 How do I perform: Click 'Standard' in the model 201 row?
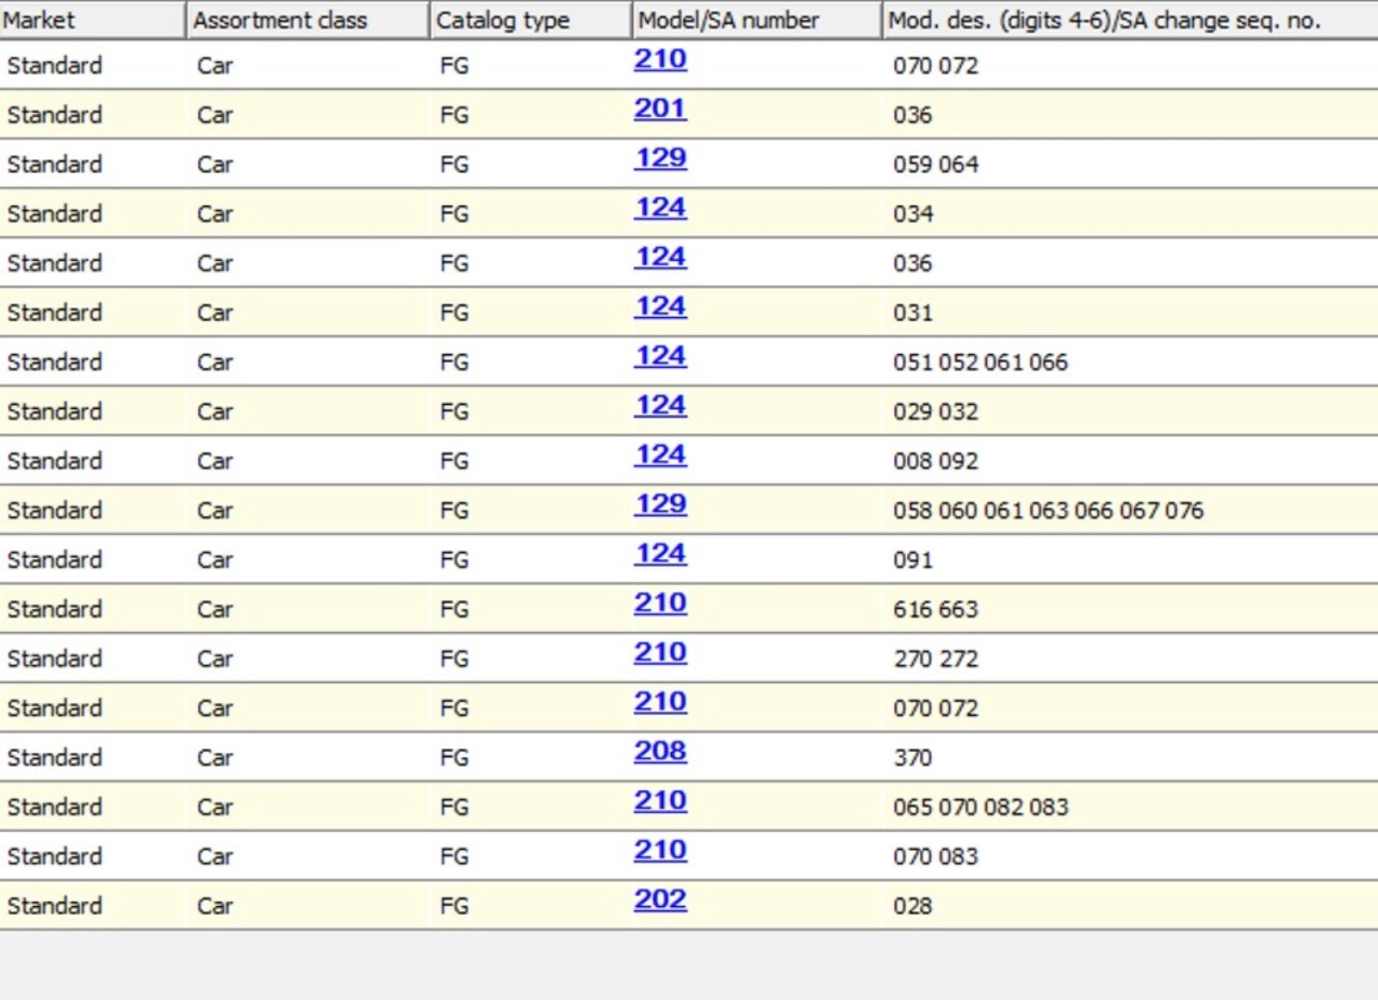coord(55,115)
